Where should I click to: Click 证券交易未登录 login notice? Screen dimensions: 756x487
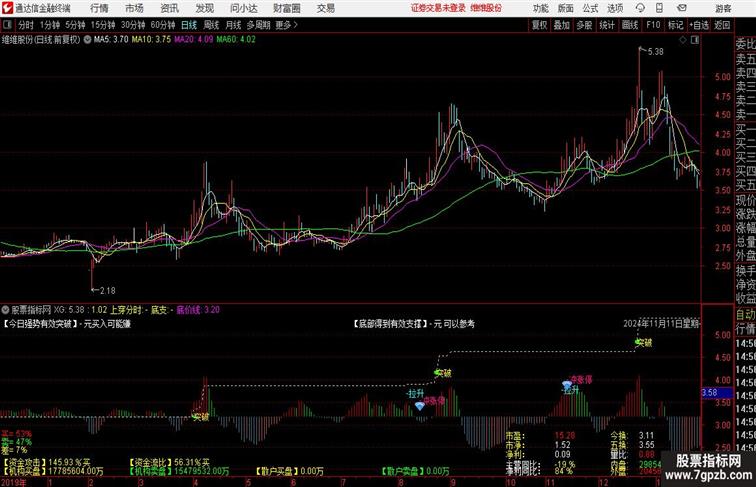coord(438,8)
